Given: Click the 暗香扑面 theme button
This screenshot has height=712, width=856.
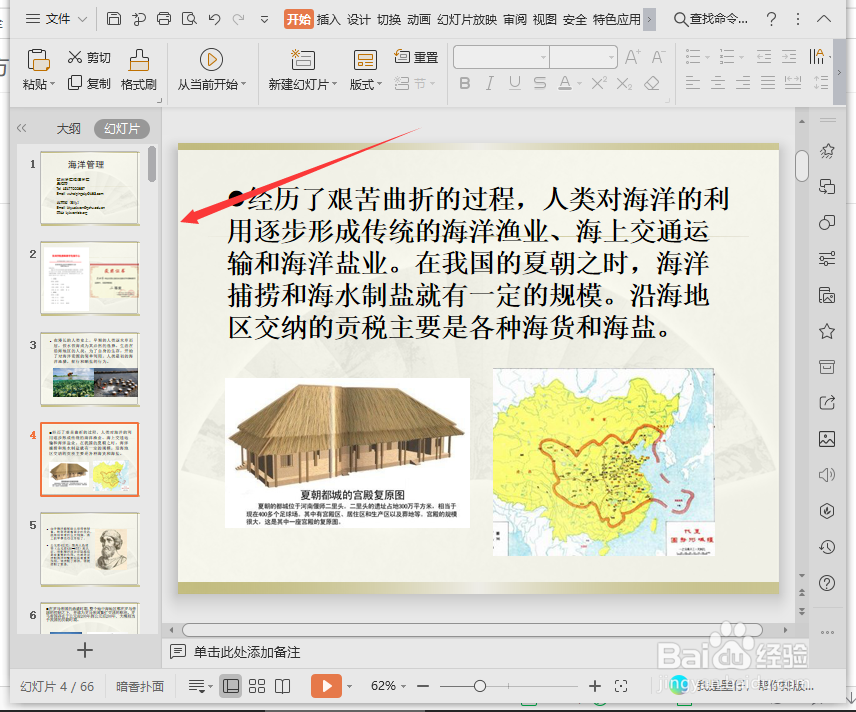Looking at the screenshot, I should coord(138,686).
